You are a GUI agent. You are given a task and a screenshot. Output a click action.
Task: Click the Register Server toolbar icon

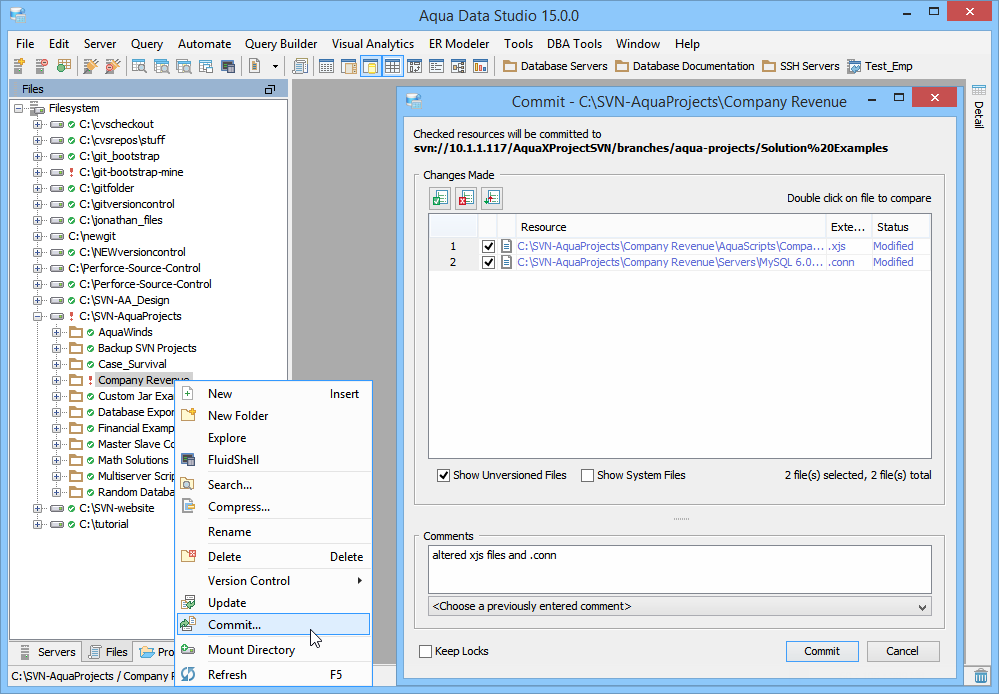pyautogui.click(x=20, y=66)
